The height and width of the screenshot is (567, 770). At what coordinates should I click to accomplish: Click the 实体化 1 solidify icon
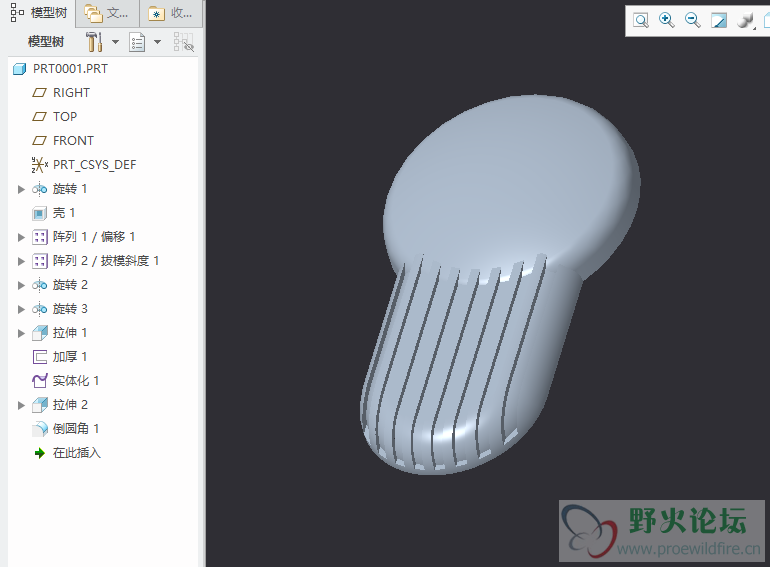pos(39,381)
